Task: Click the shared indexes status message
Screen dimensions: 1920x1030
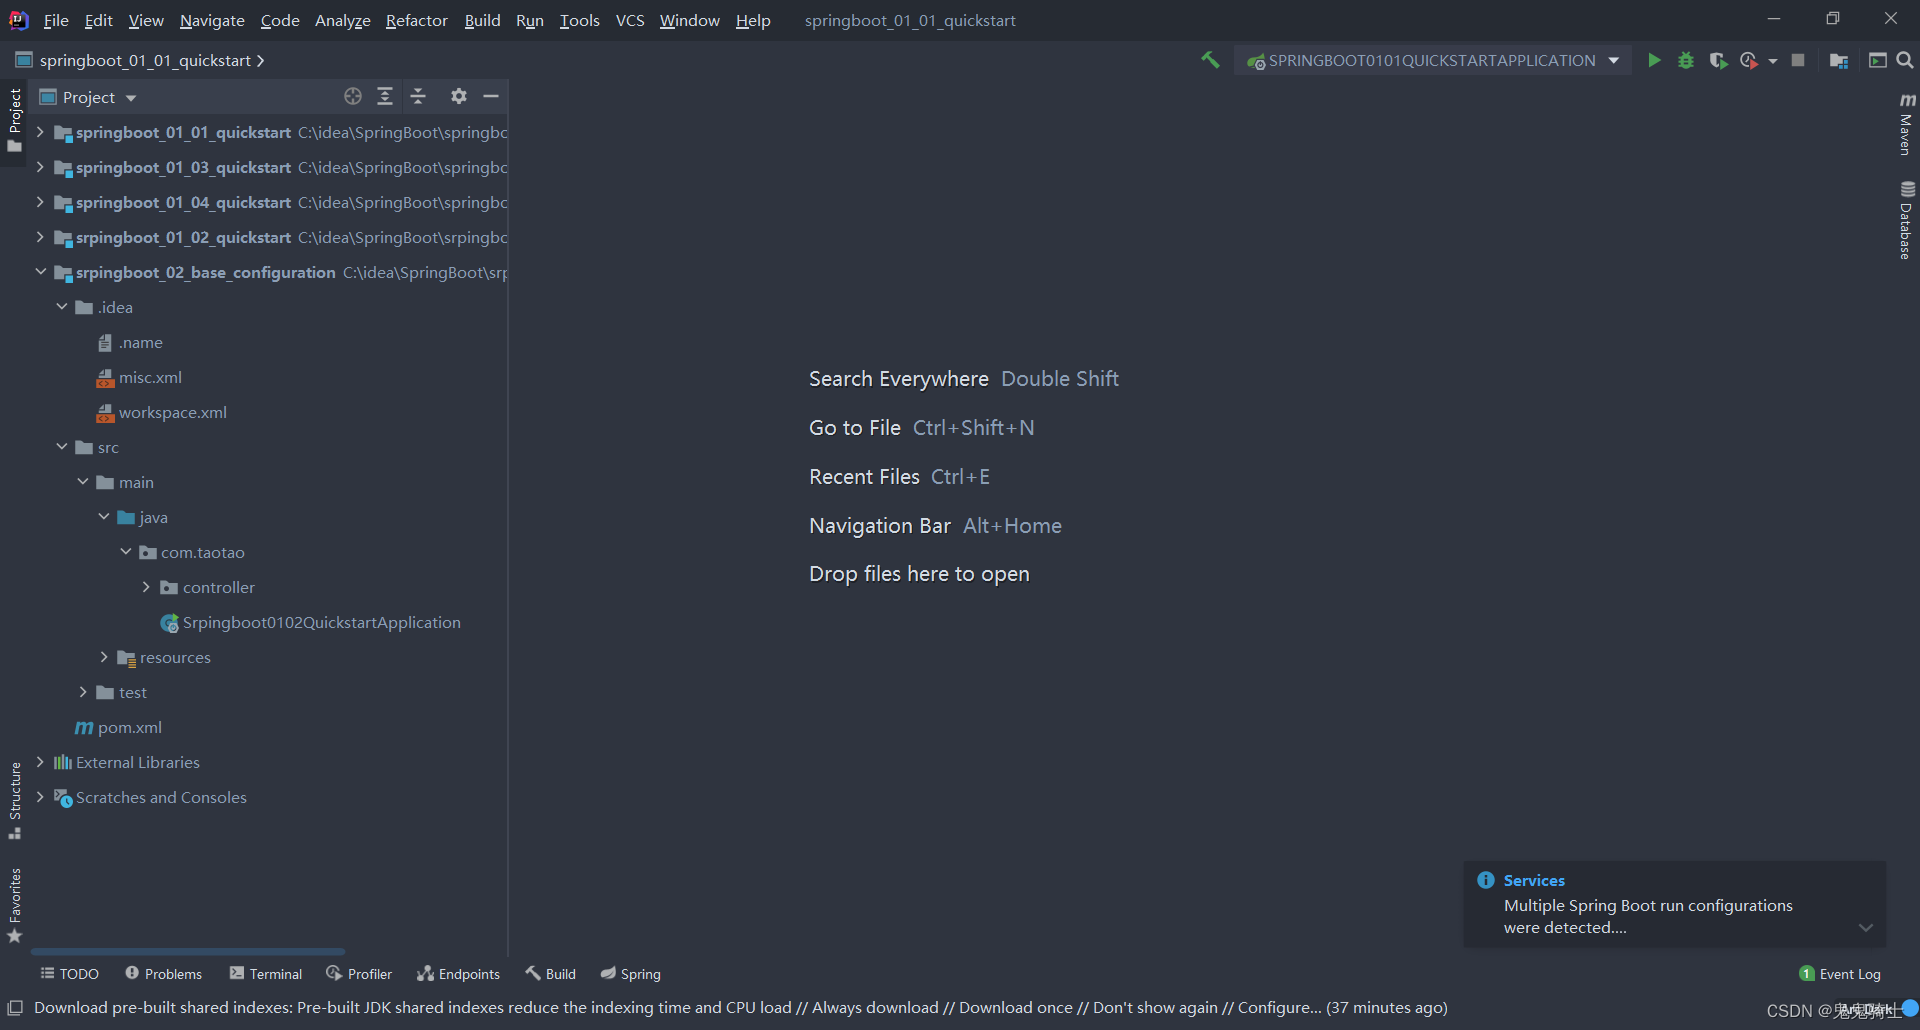Action: (740, 1007)
